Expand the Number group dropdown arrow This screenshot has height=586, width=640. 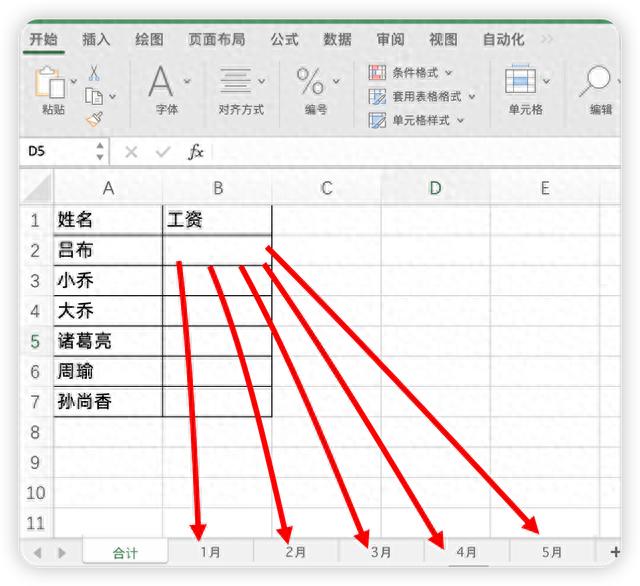[336, 81]
